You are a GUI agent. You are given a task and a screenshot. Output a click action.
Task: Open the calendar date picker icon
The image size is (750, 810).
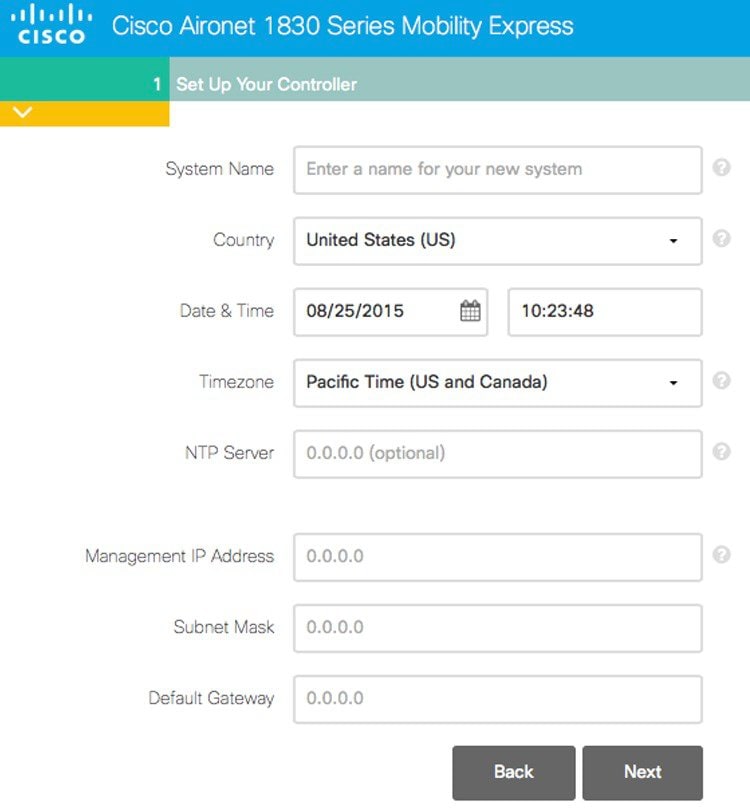470,311
